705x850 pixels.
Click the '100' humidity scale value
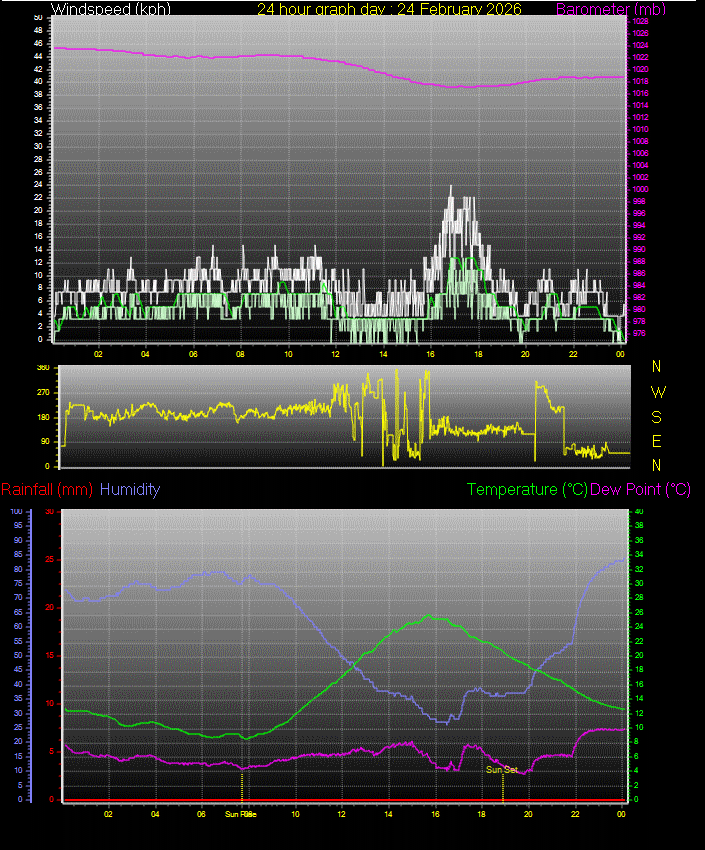coord(16,511)
